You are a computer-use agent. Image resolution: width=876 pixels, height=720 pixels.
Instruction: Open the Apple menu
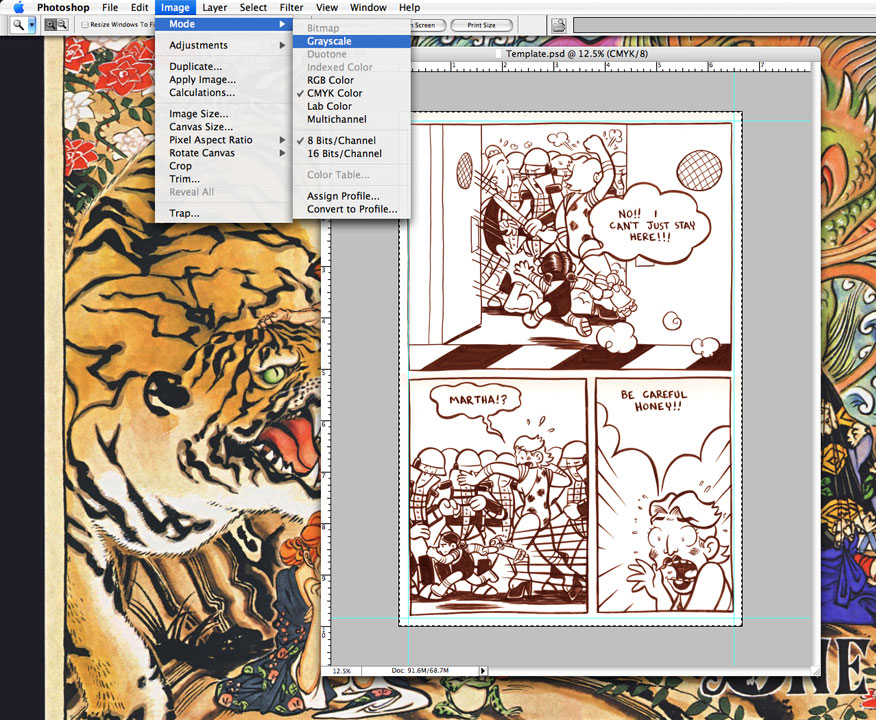[18, 7]
